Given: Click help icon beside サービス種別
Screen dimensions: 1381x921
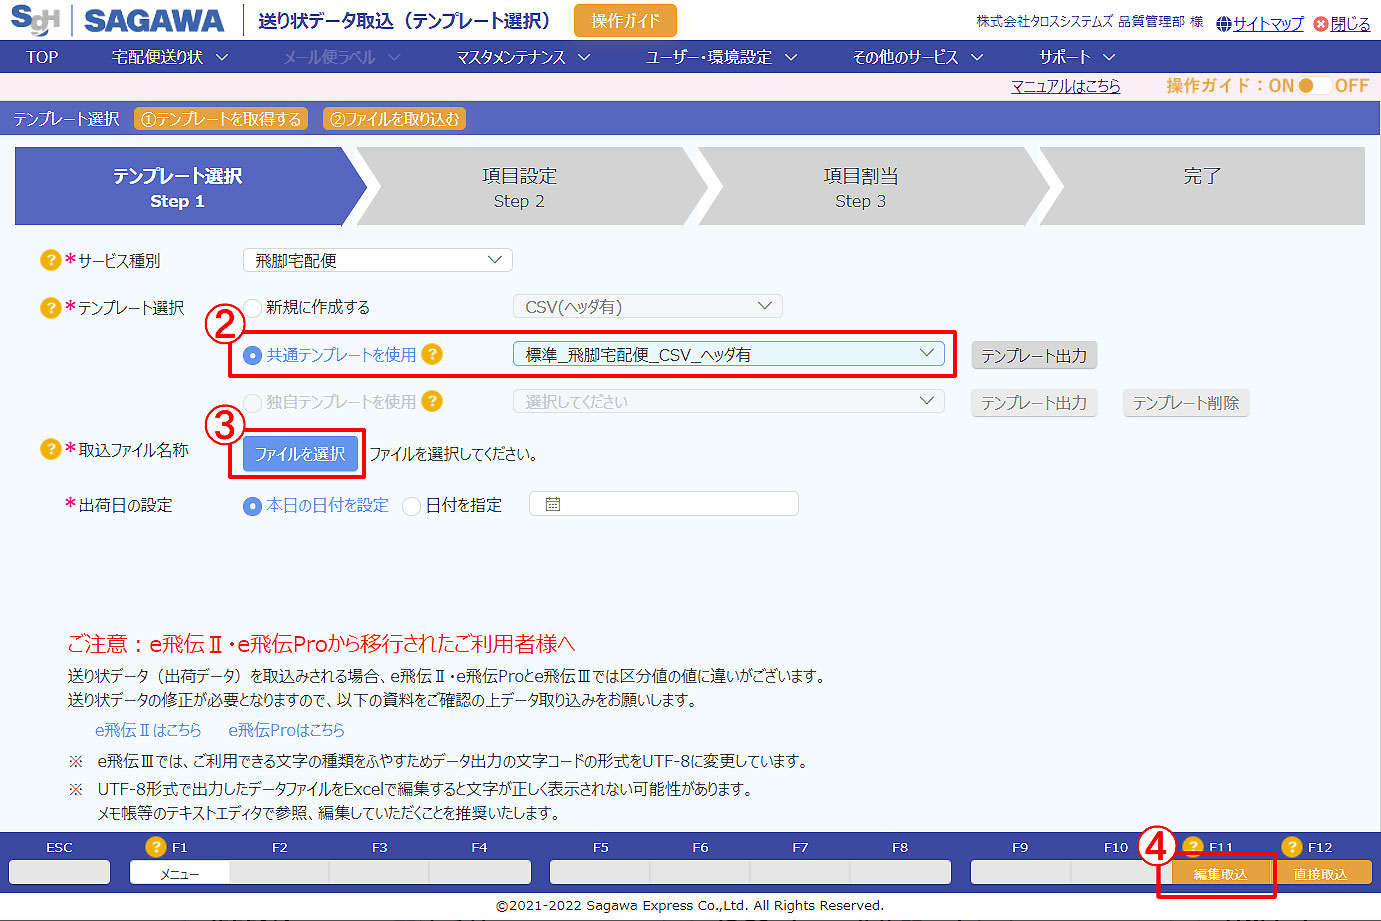Looking at the screenshot, I should point(50,260).
